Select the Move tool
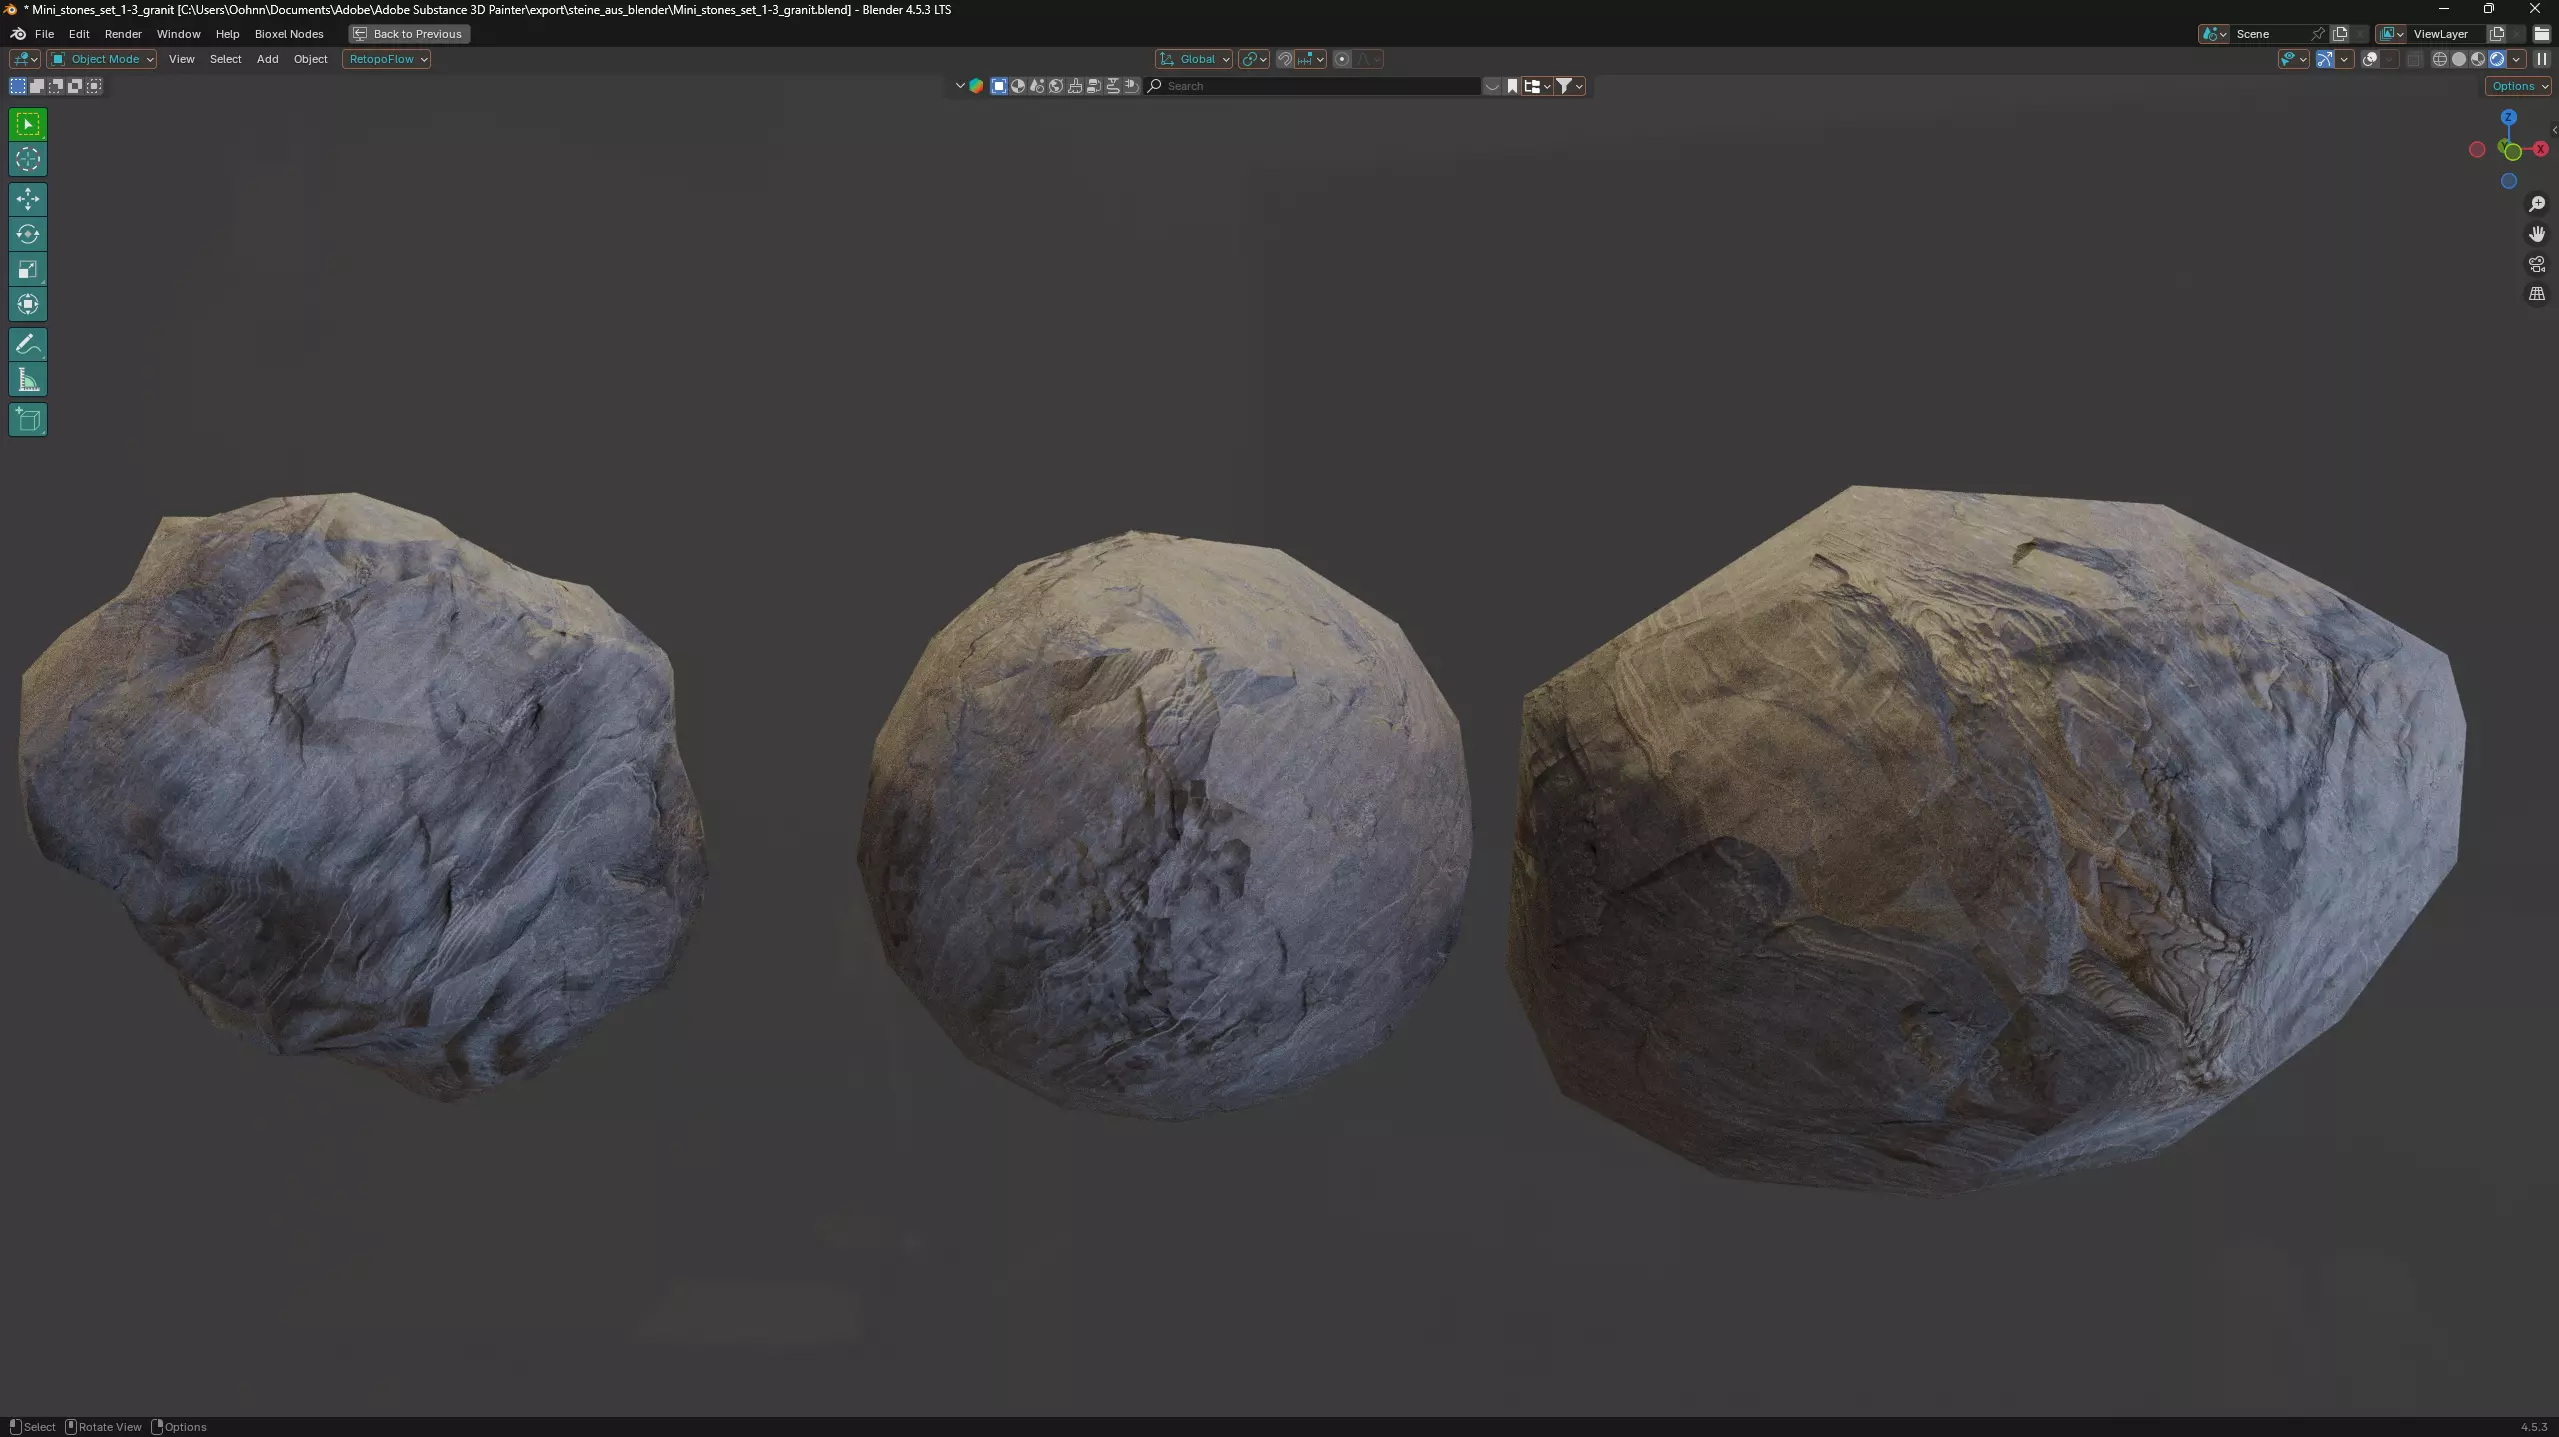Viewport: 2559px width, 1437px height. pos(28,199)
